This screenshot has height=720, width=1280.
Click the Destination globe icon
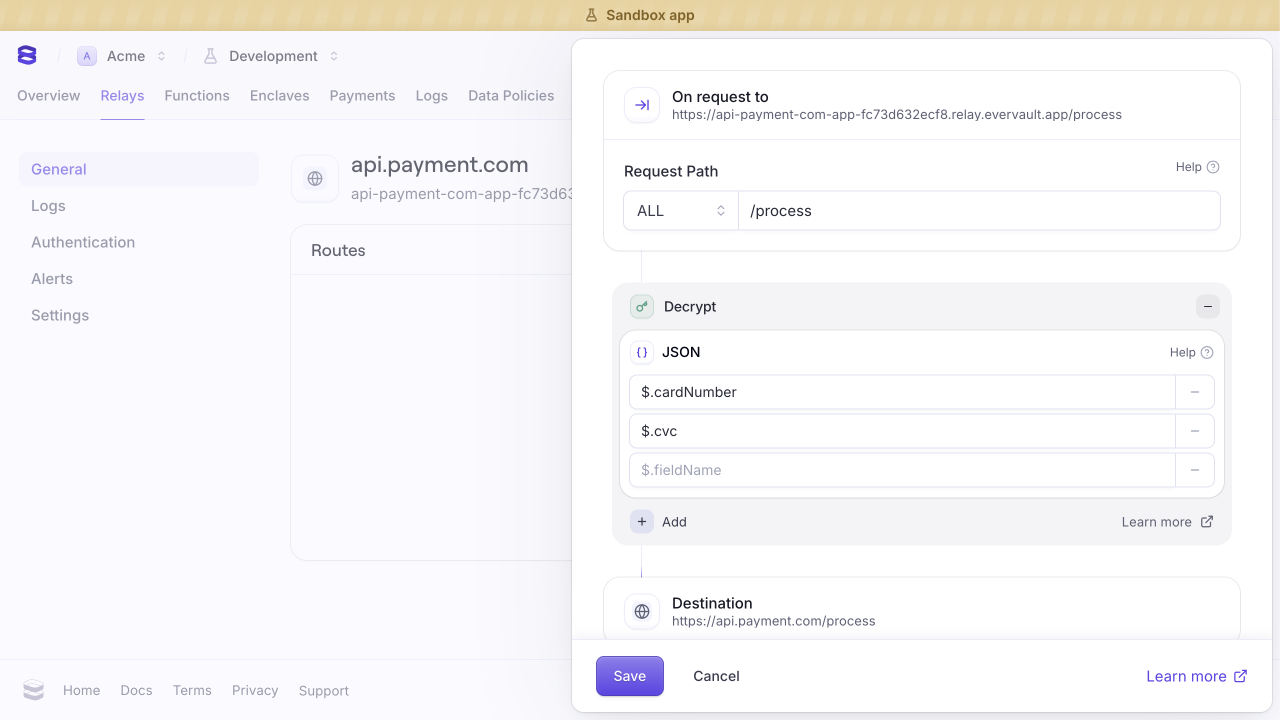point(642,612)
